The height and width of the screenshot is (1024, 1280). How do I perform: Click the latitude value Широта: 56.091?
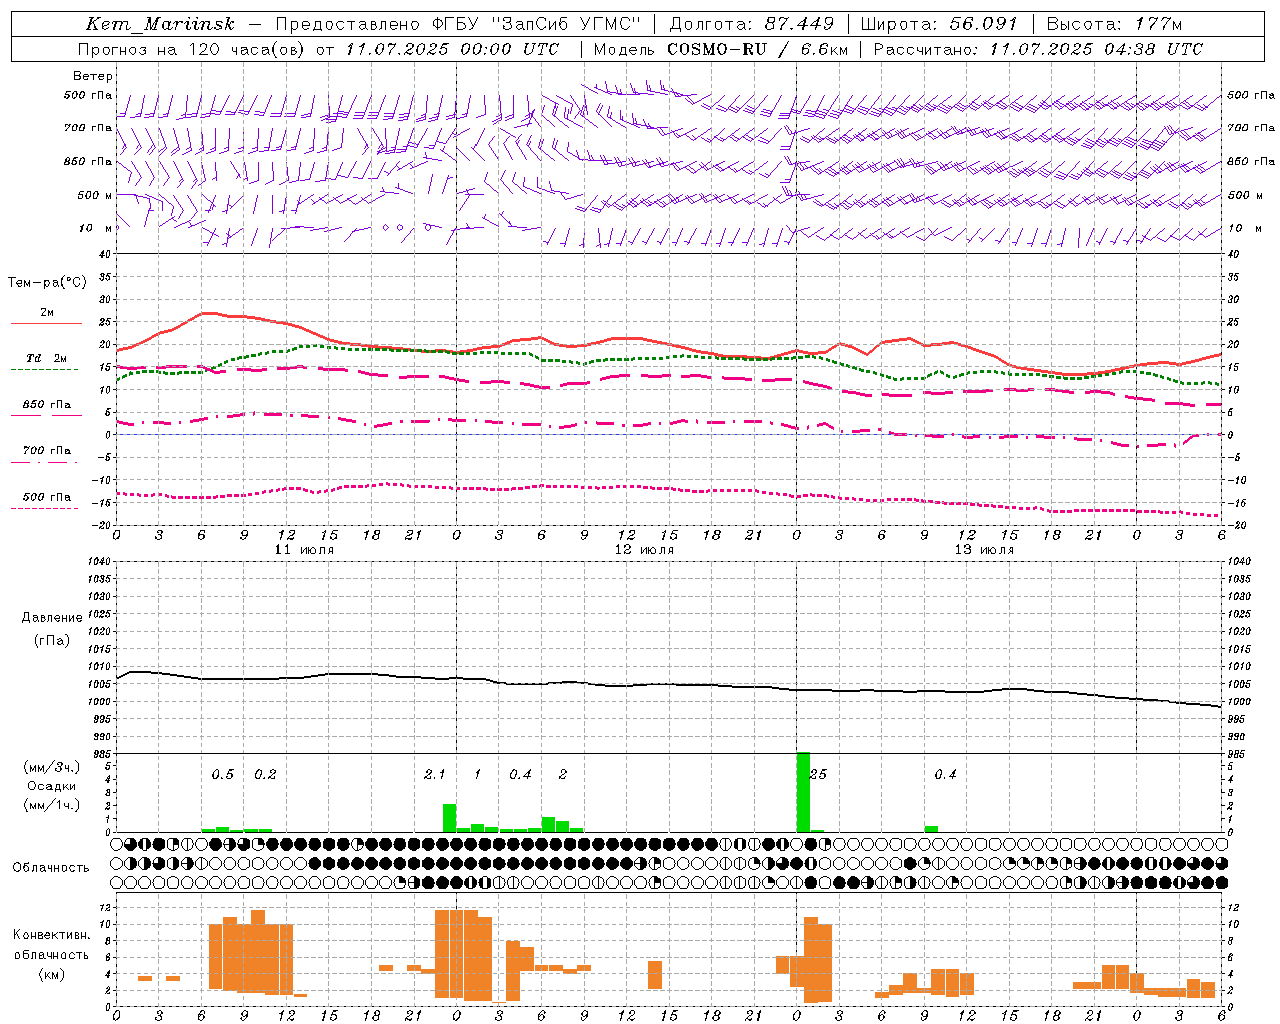click(x=939, y=24)
